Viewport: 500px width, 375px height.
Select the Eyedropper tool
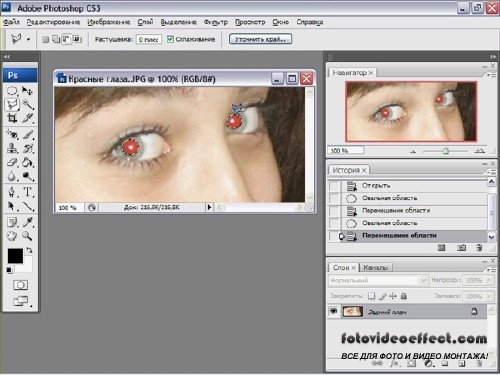pos(27,222)
